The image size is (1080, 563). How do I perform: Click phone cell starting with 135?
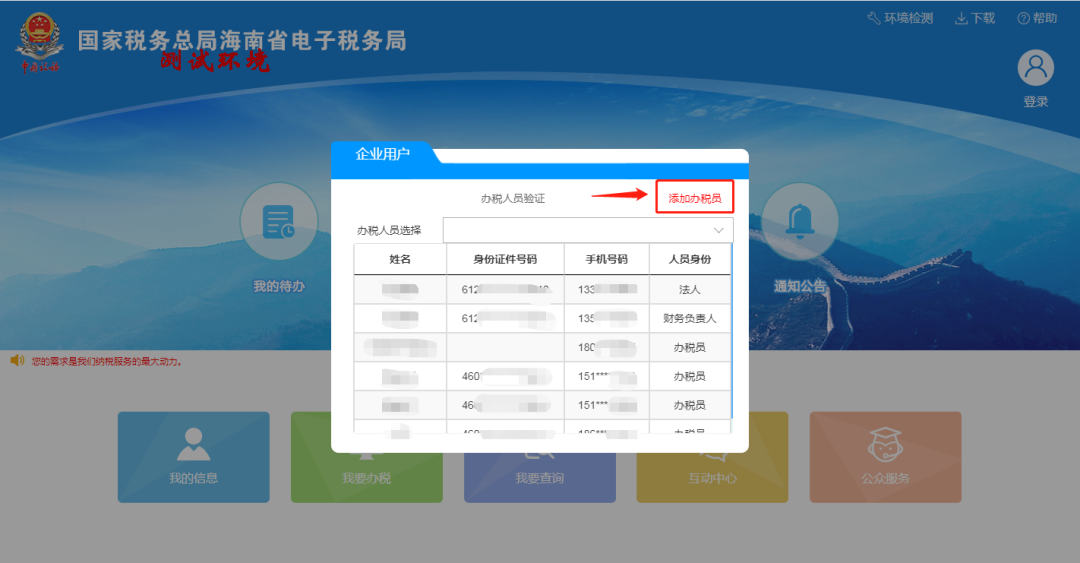606,318
